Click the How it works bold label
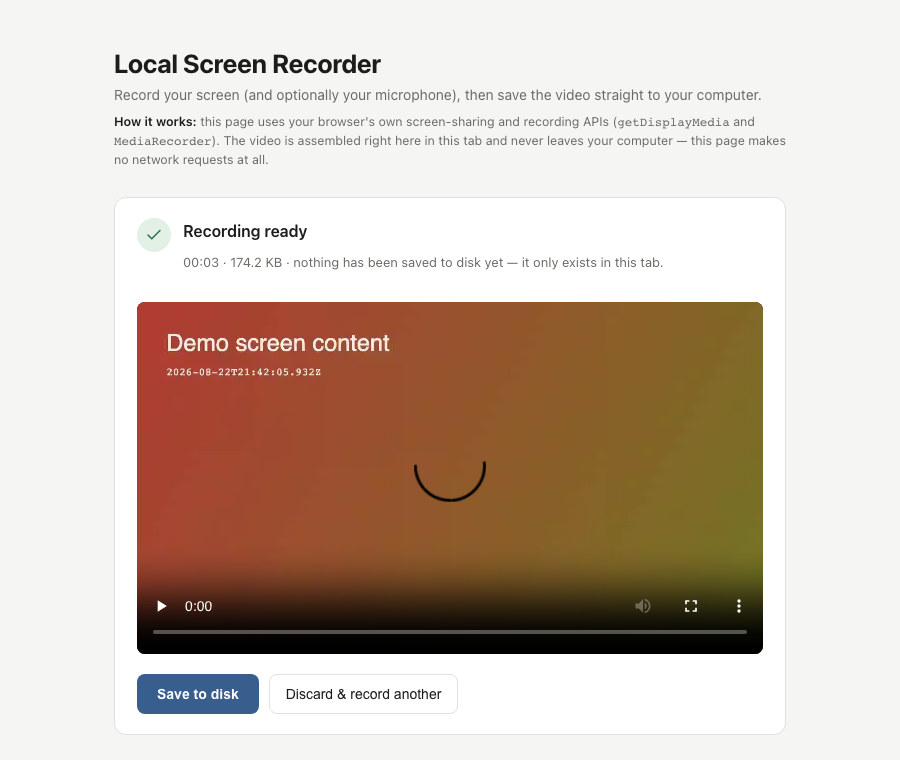 [x=155, y=122]
